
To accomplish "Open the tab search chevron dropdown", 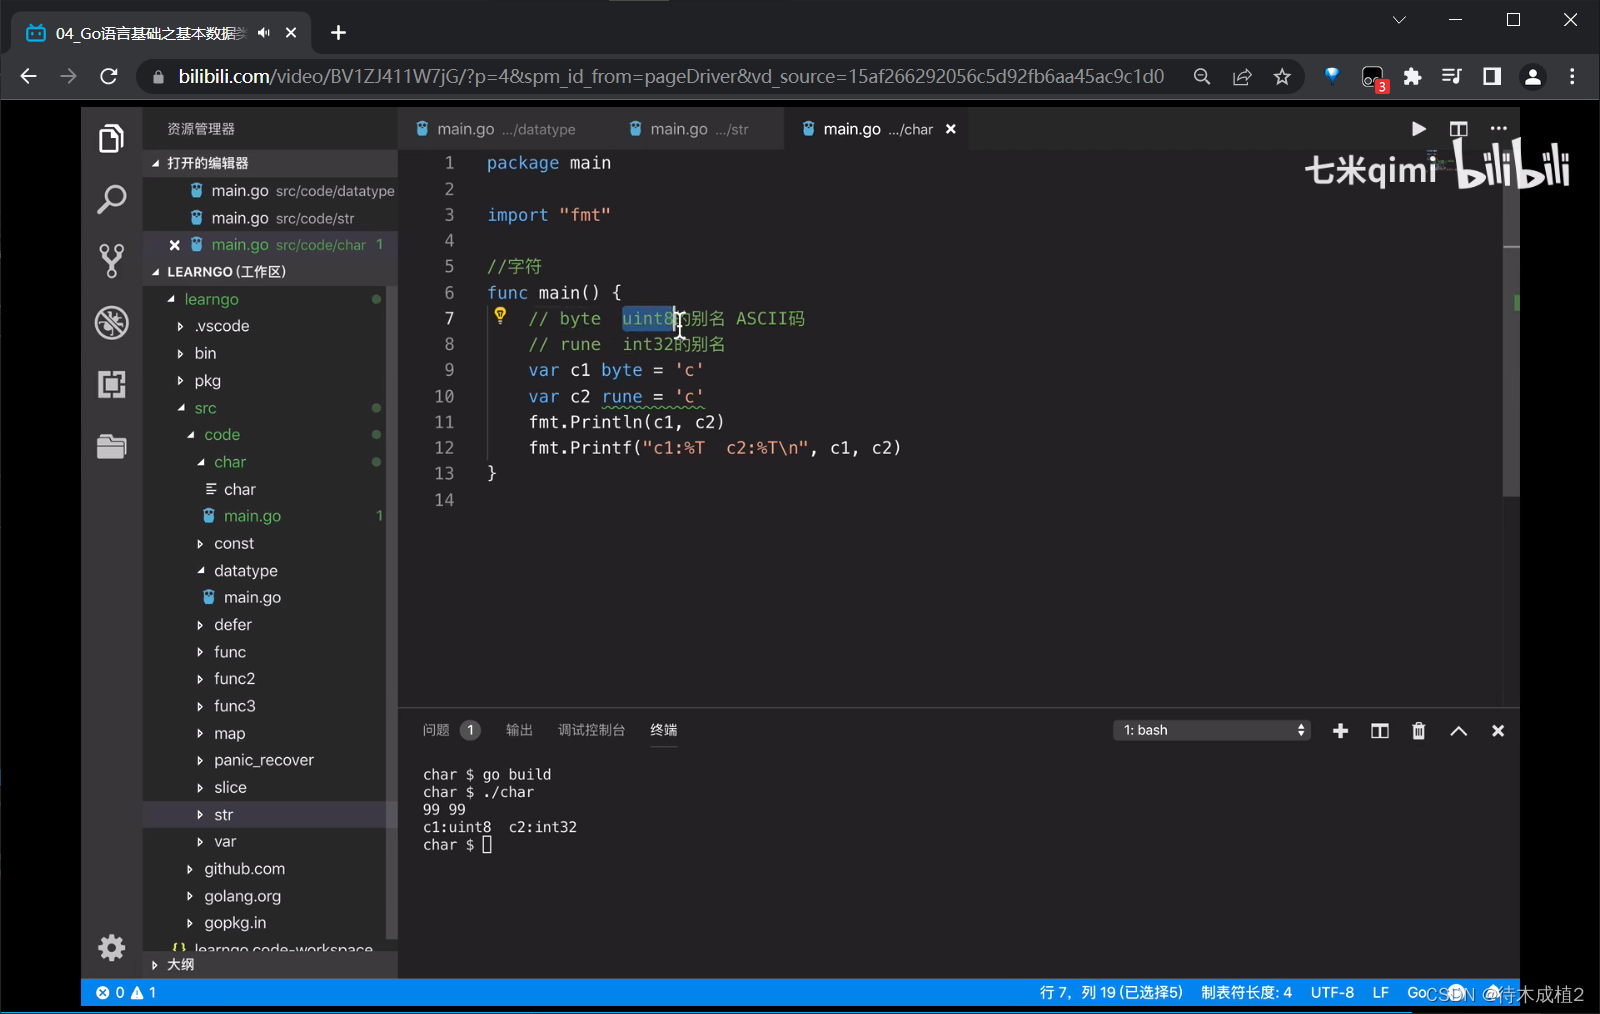I will 1399,20.
